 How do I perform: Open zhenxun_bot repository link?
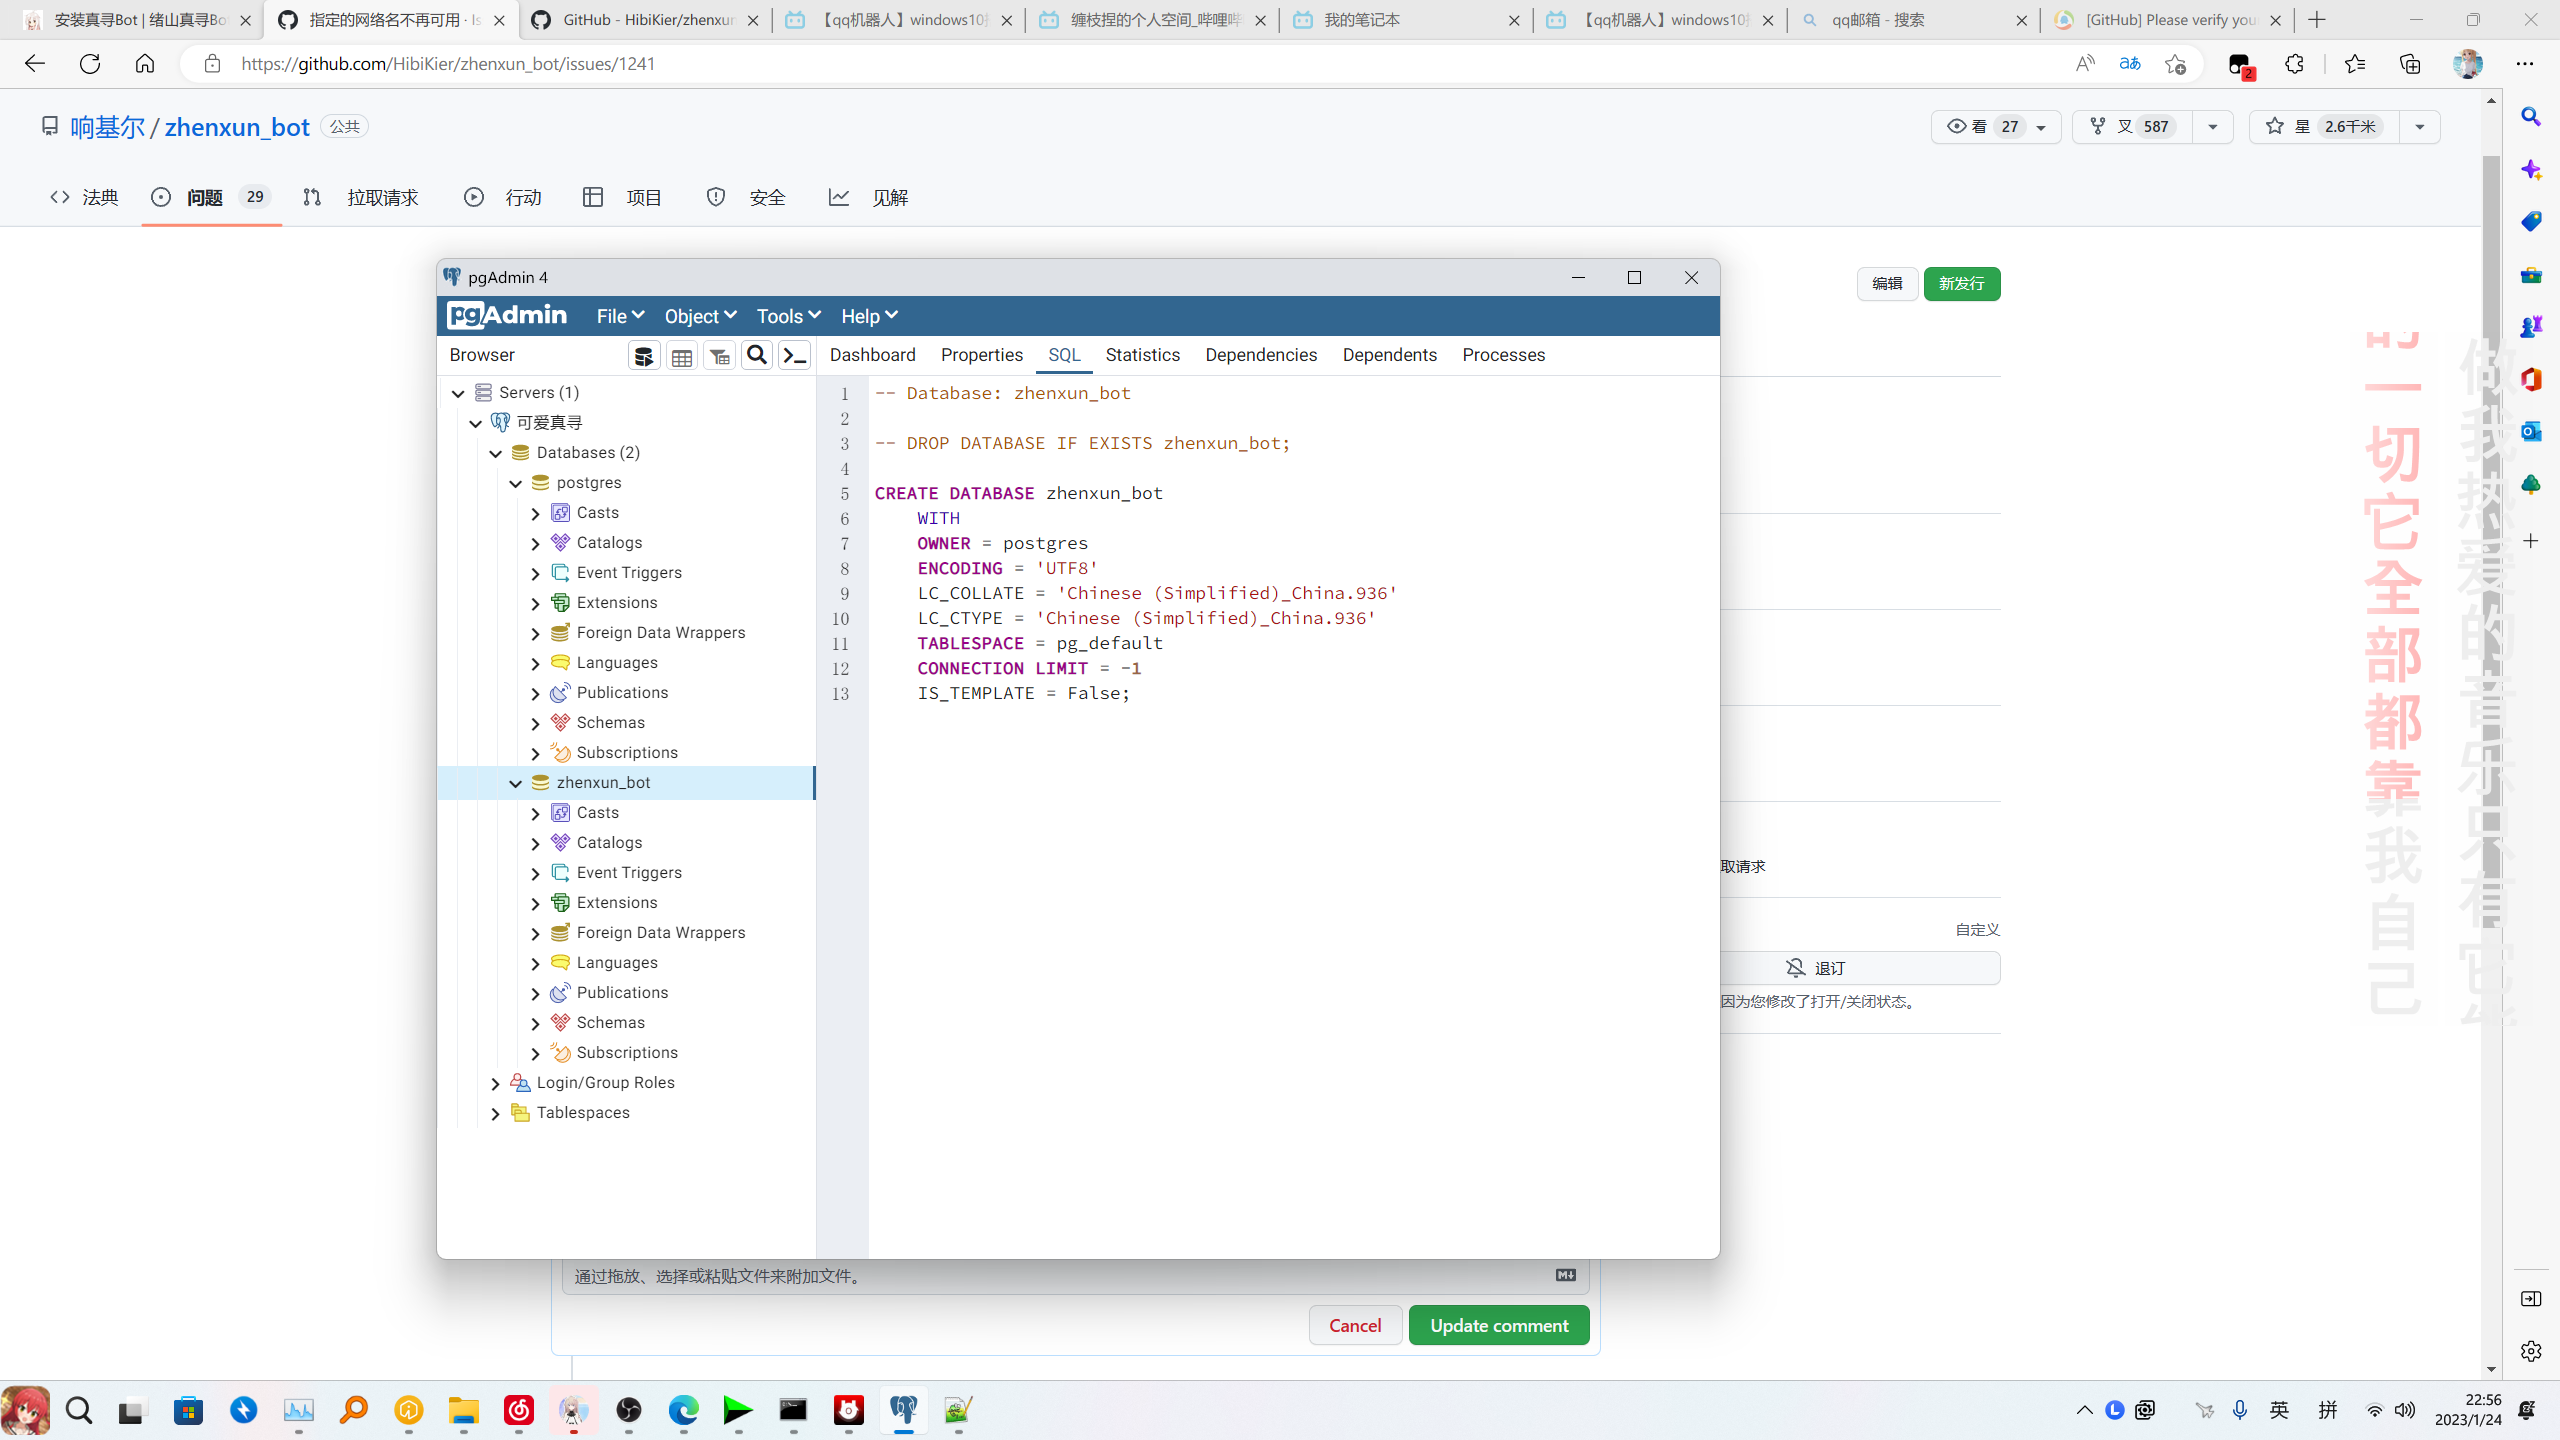tap(237, 127)
